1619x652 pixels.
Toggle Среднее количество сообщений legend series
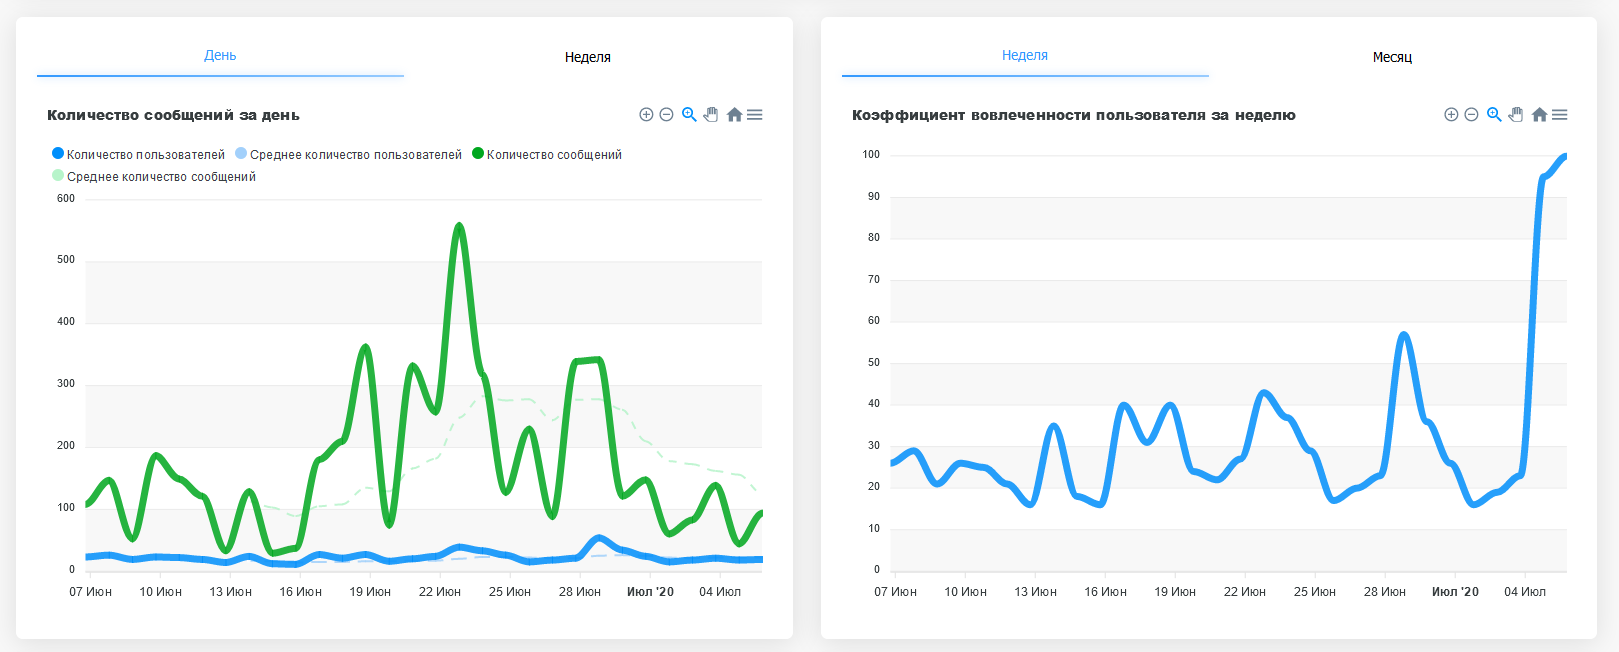pyautogui.click(x=154, y=176)
